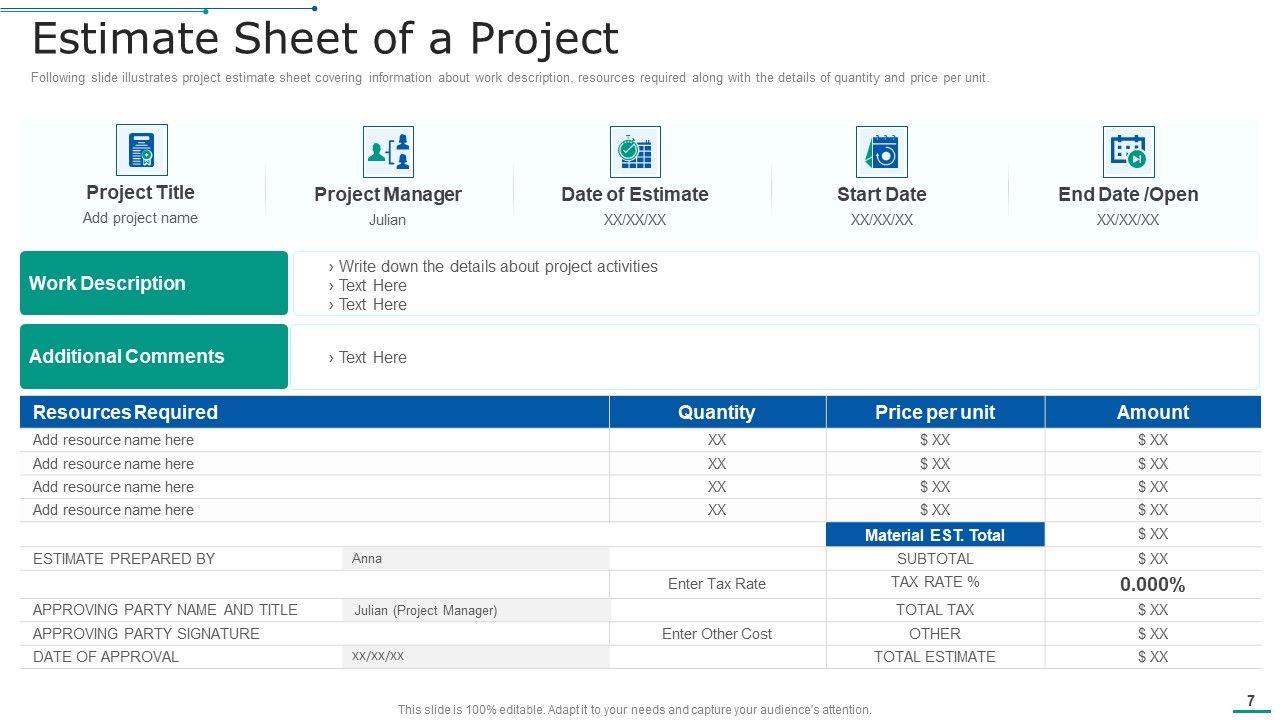The height and width of the screenshot is (720, 1280).
Task: Click 'Write down the details about project activities'
Action: (498, 266)
